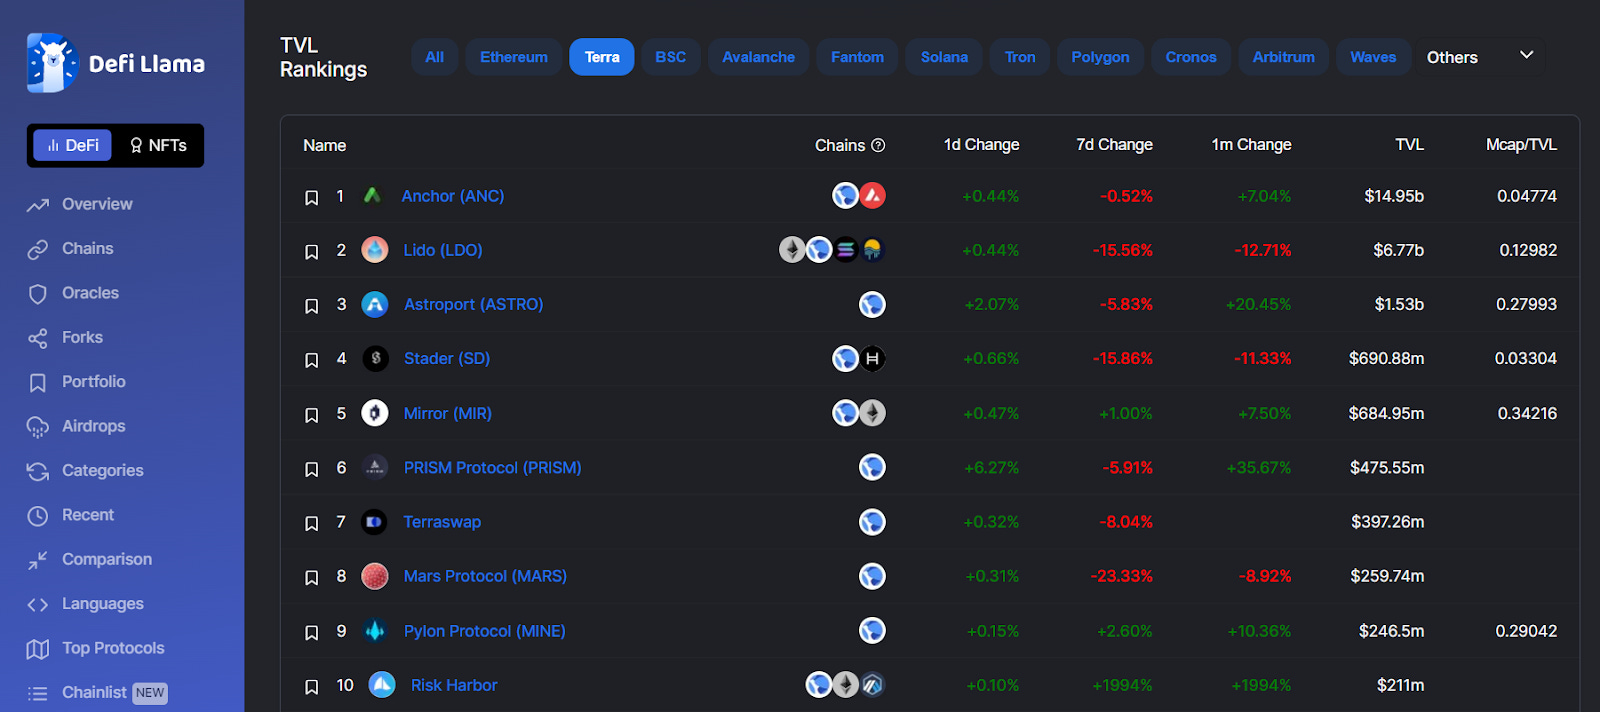This screenshot has width=1600, height=712.
Task: Click the Avalanche chain icon in Anchor row
Action: click(873, 196)
